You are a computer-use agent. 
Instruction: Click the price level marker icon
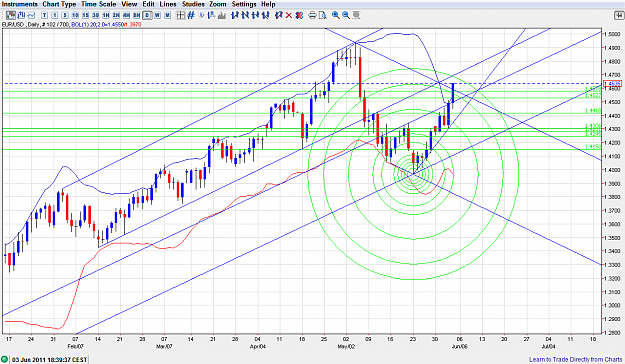click(212, 15)
